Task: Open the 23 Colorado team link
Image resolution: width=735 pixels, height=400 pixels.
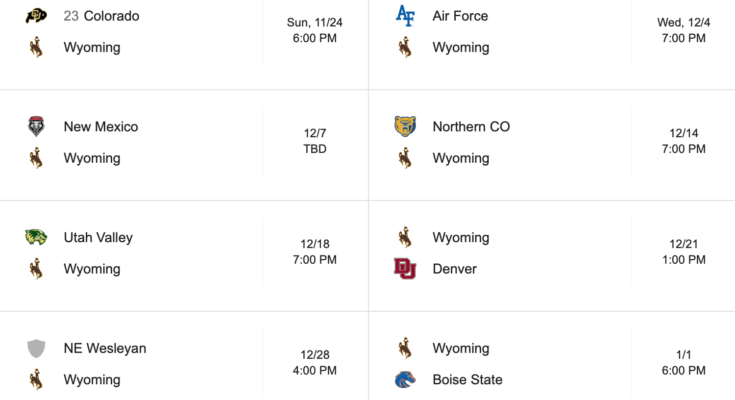Action: pyautogui.click(x=101, y=16)
